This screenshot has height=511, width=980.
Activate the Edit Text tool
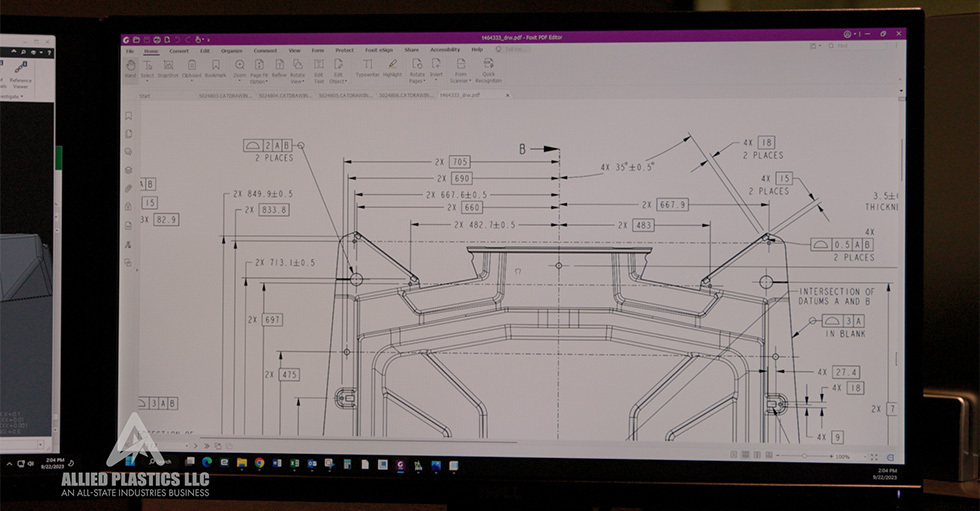point(319,66)
